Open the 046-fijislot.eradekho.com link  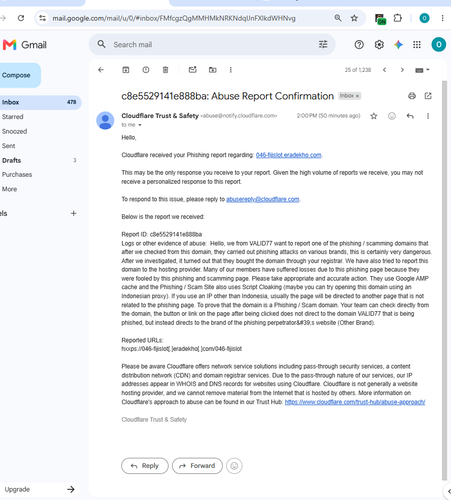tap(288, 155)
